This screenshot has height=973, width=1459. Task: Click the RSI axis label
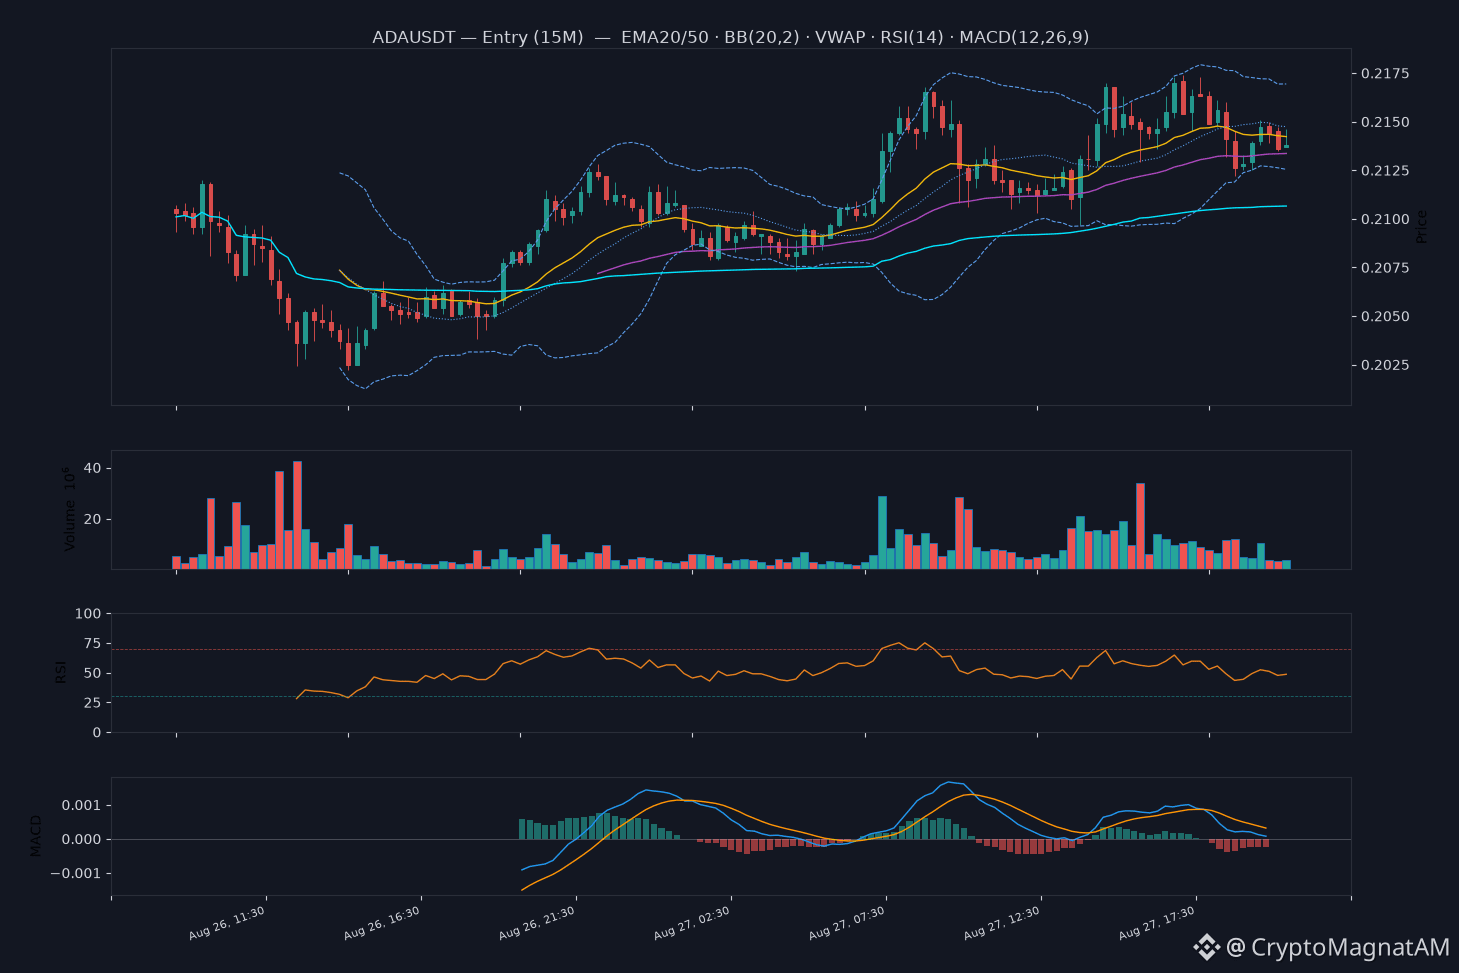61,672
